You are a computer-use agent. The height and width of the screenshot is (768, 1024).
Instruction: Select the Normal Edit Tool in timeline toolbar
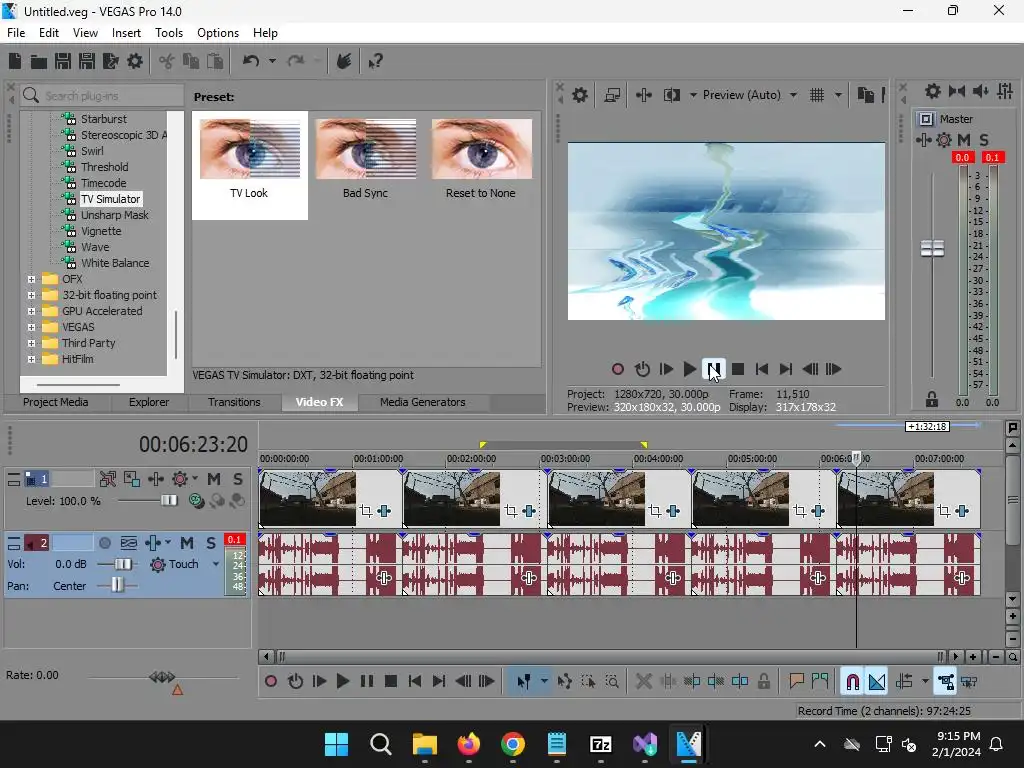pyautogui.click(x=524, y=682)
